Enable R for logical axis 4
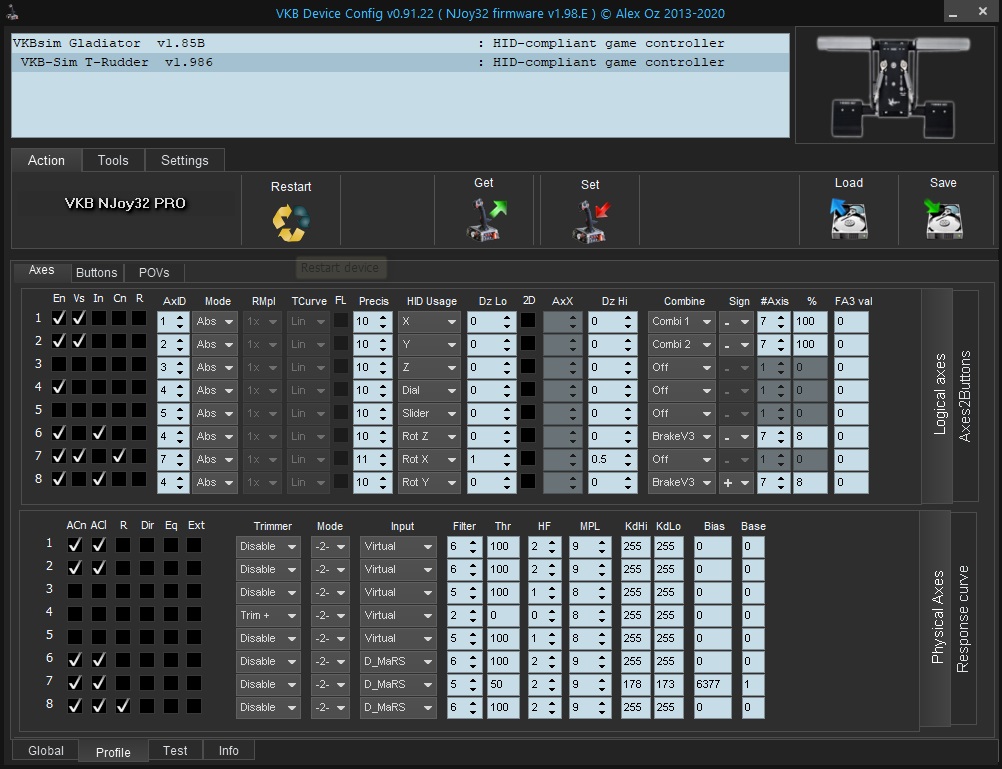The image size is (1002, 769). pos(139,387)
